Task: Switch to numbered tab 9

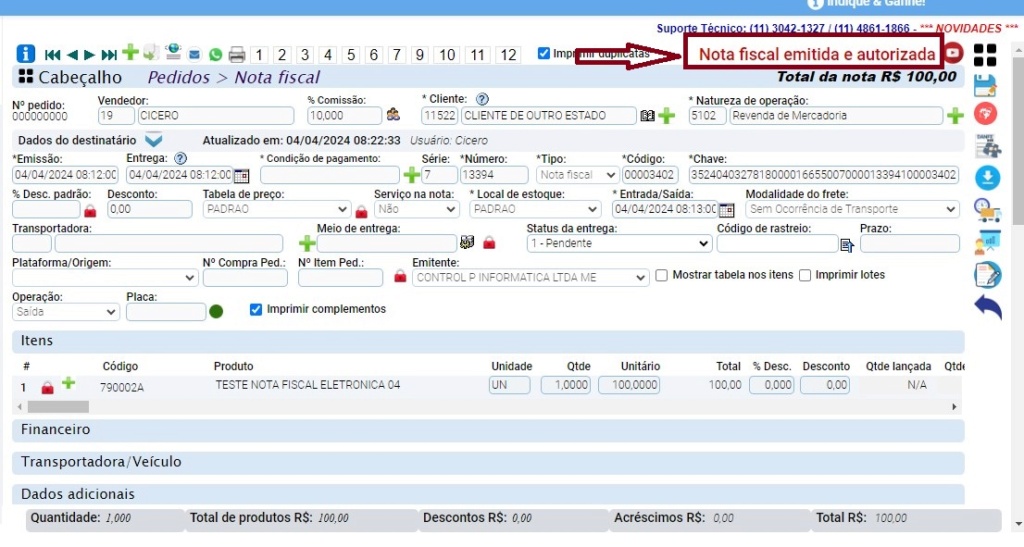Action: (419, 55)
